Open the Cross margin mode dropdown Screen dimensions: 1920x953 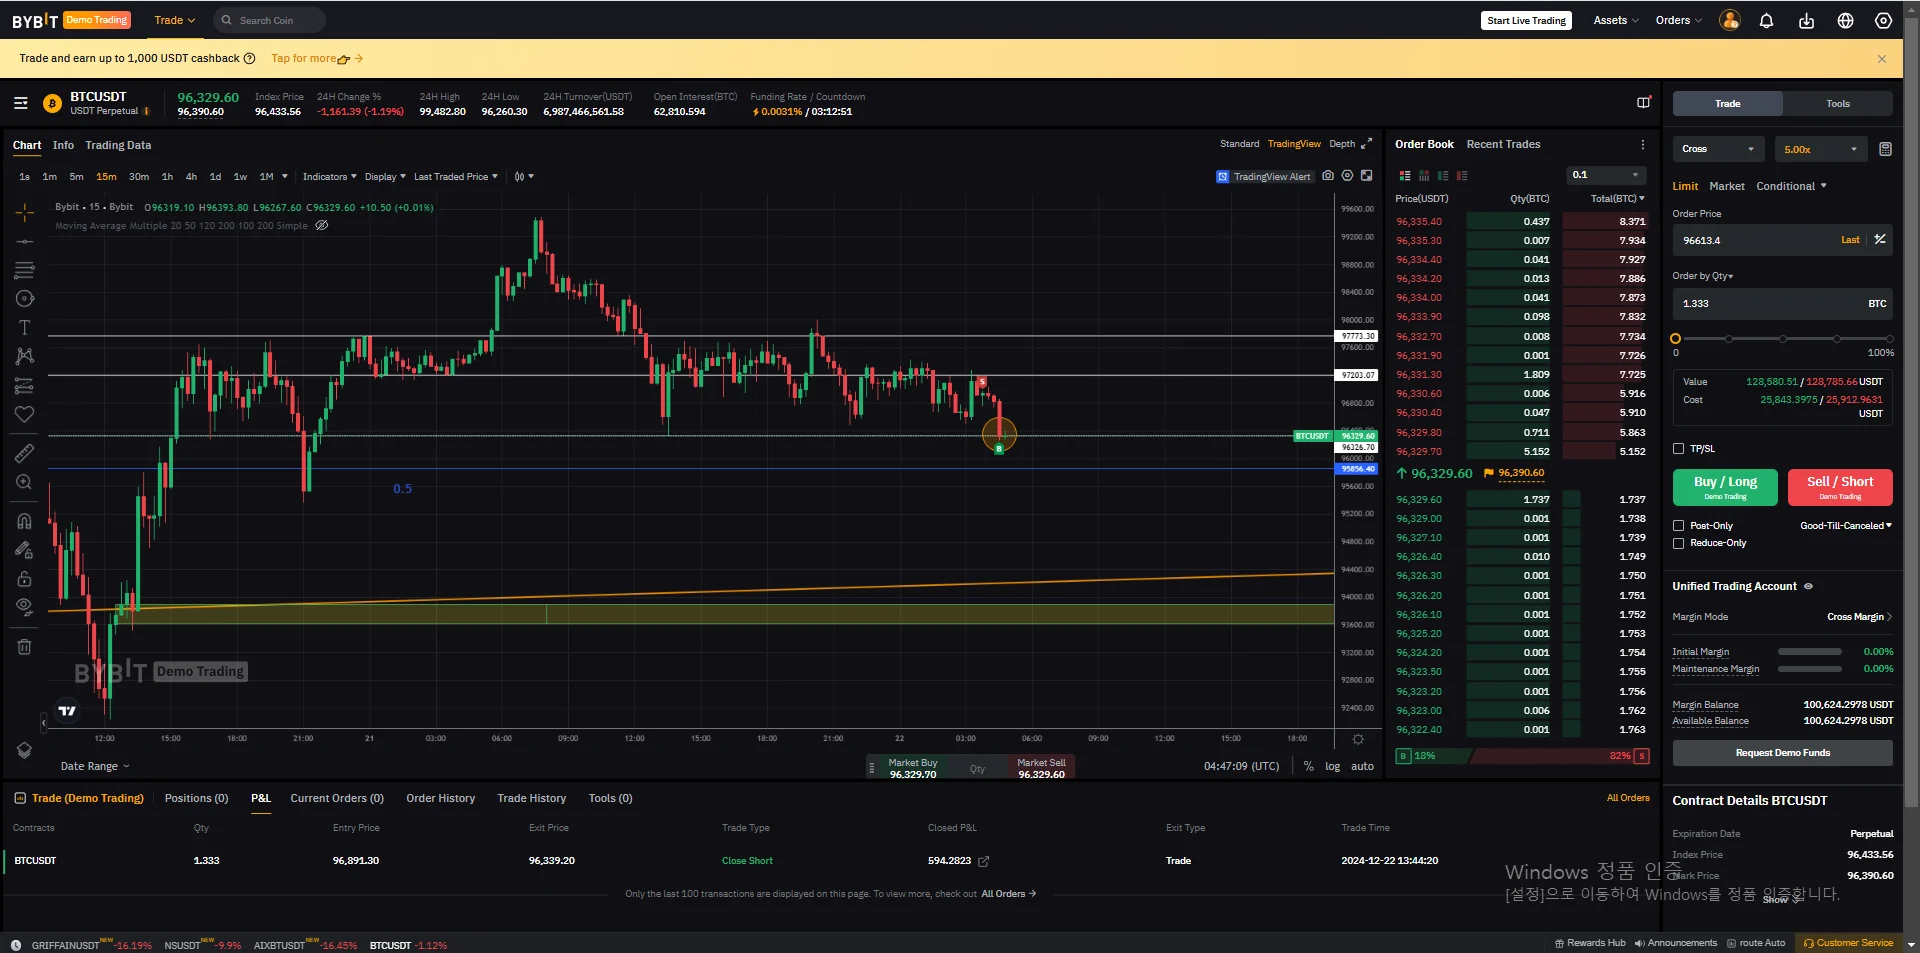pyautogui.click(x=1718, y=149)
